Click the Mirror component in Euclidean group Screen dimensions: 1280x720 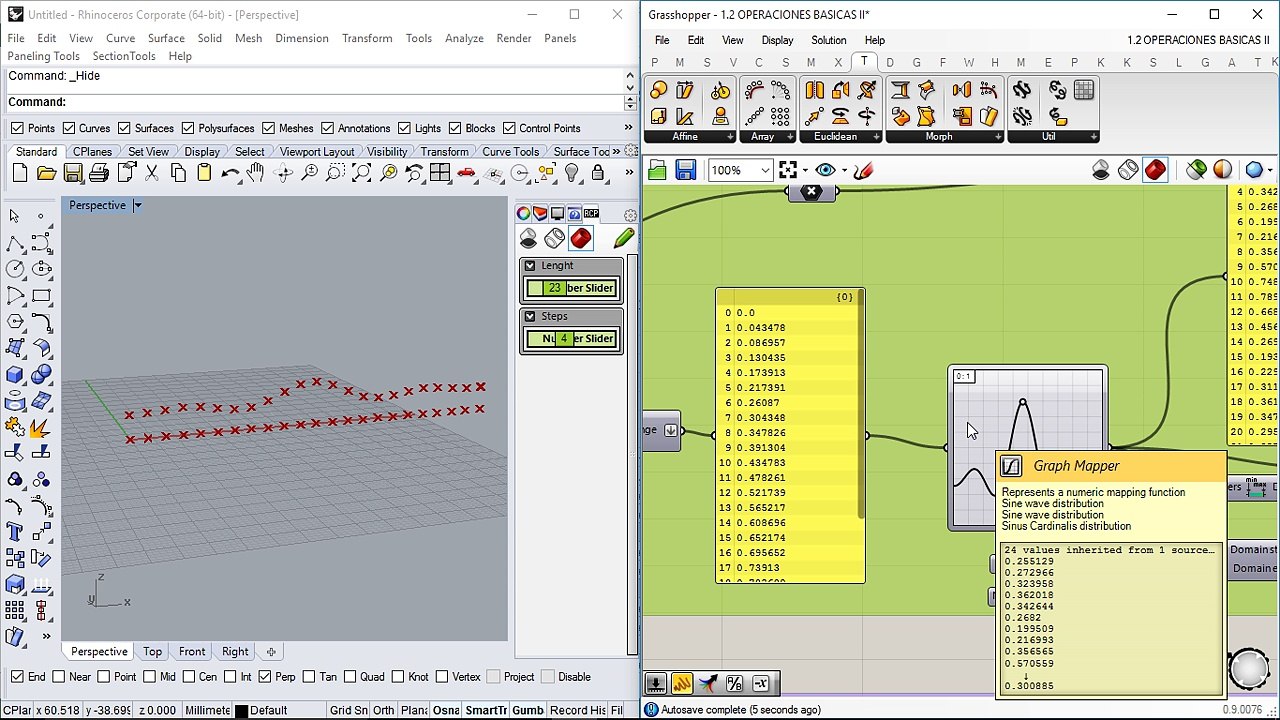pyautogui.click(x=814, y=92)
